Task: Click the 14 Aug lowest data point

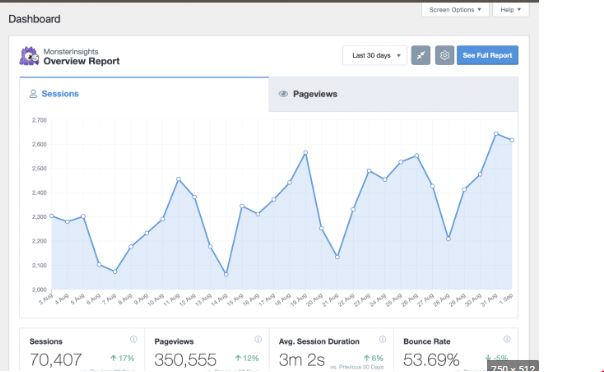Action: (x=226, y=275)
